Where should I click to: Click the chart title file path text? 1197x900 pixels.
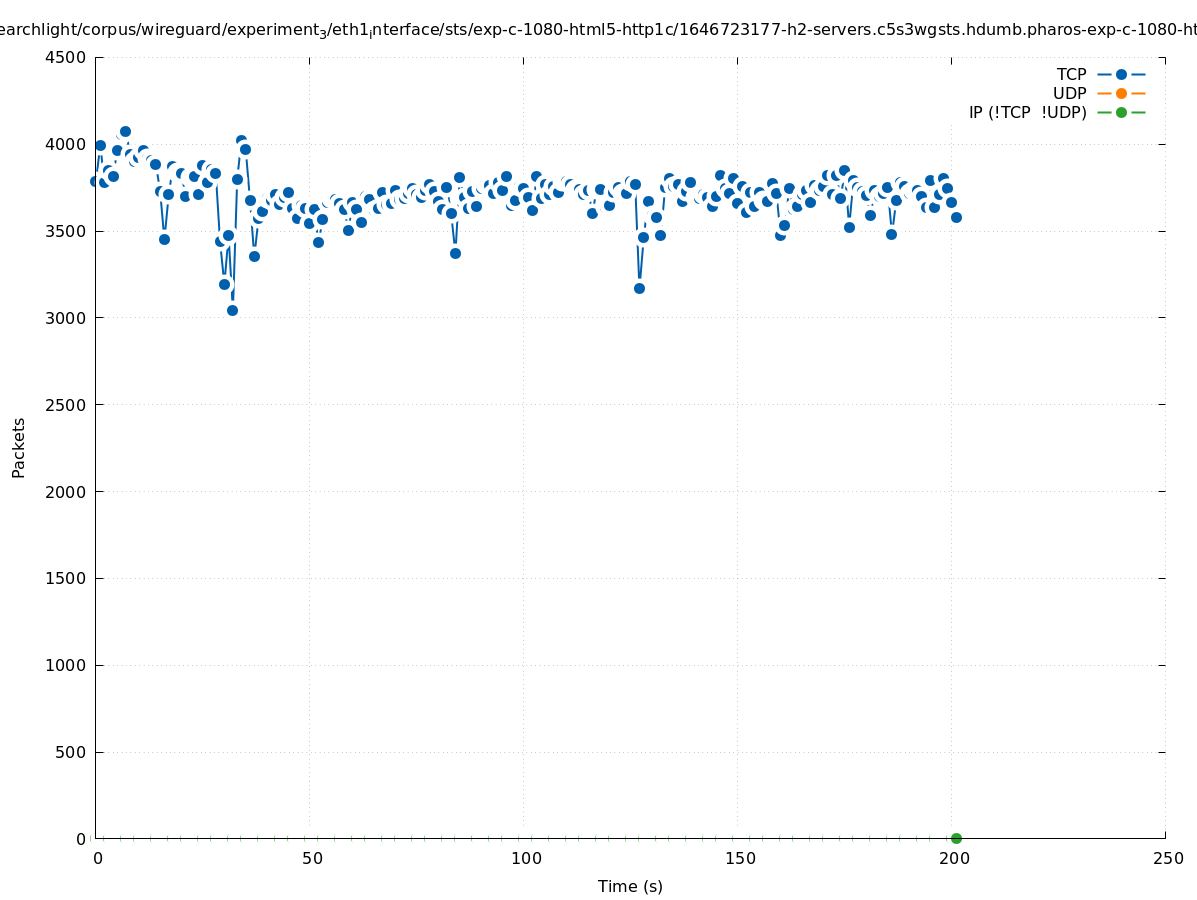click(x=598, y=30)
